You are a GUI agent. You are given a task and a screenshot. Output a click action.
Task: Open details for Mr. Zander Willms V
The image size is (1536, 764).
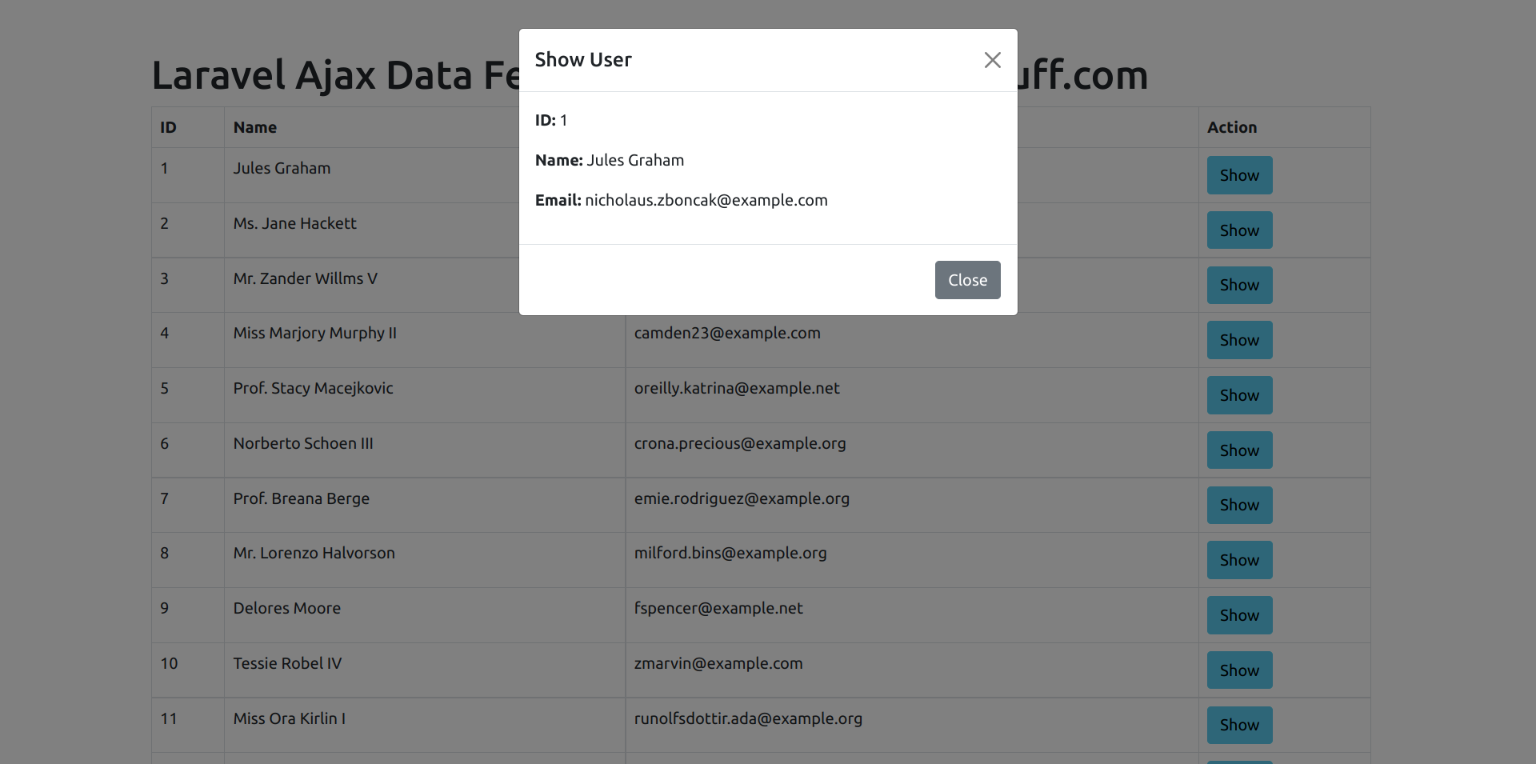(1239, 285)
